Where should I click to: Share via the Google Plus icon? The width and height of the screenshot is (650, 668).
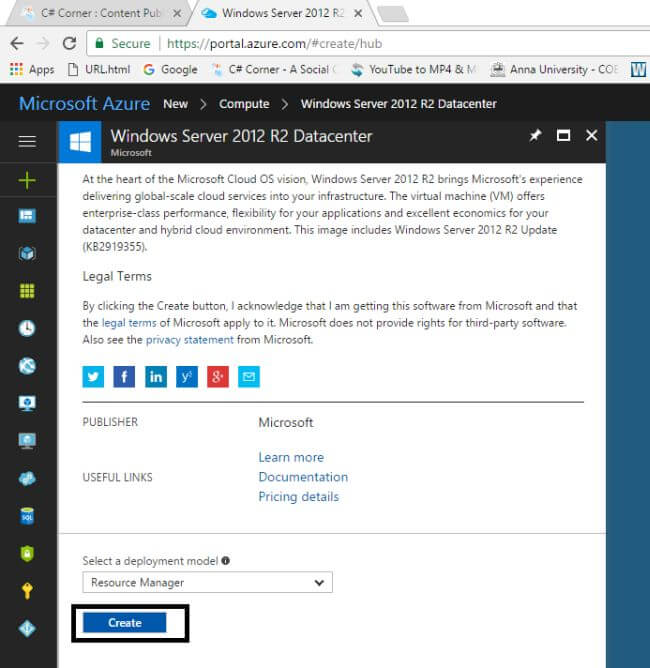[x=218, y=377]
